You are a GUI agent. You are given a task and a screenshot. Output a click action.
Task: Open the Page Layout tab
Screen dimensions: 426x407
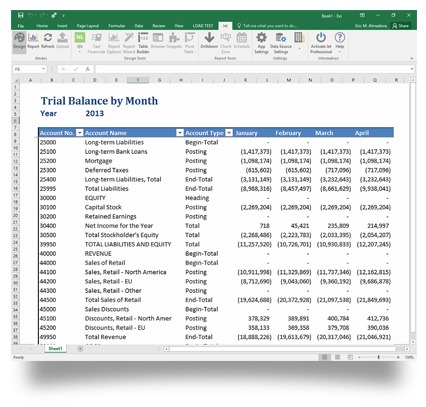[x=88, y=26]
